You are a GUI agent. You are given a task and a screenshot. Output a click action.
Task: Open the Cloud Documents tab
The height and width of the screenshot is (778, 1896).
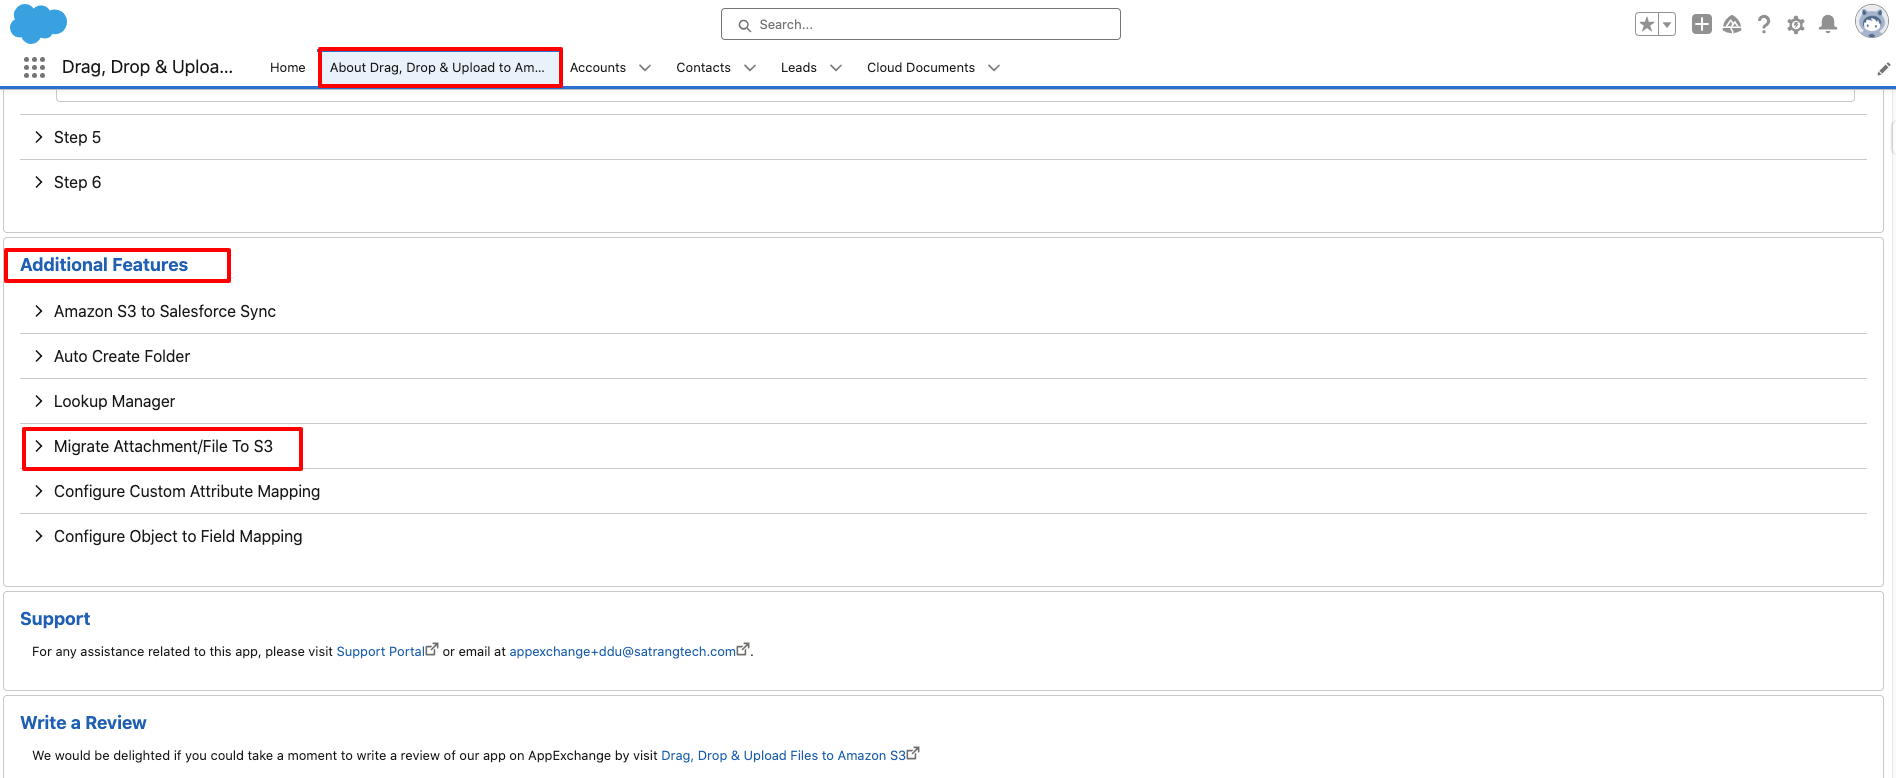[921, 68]
